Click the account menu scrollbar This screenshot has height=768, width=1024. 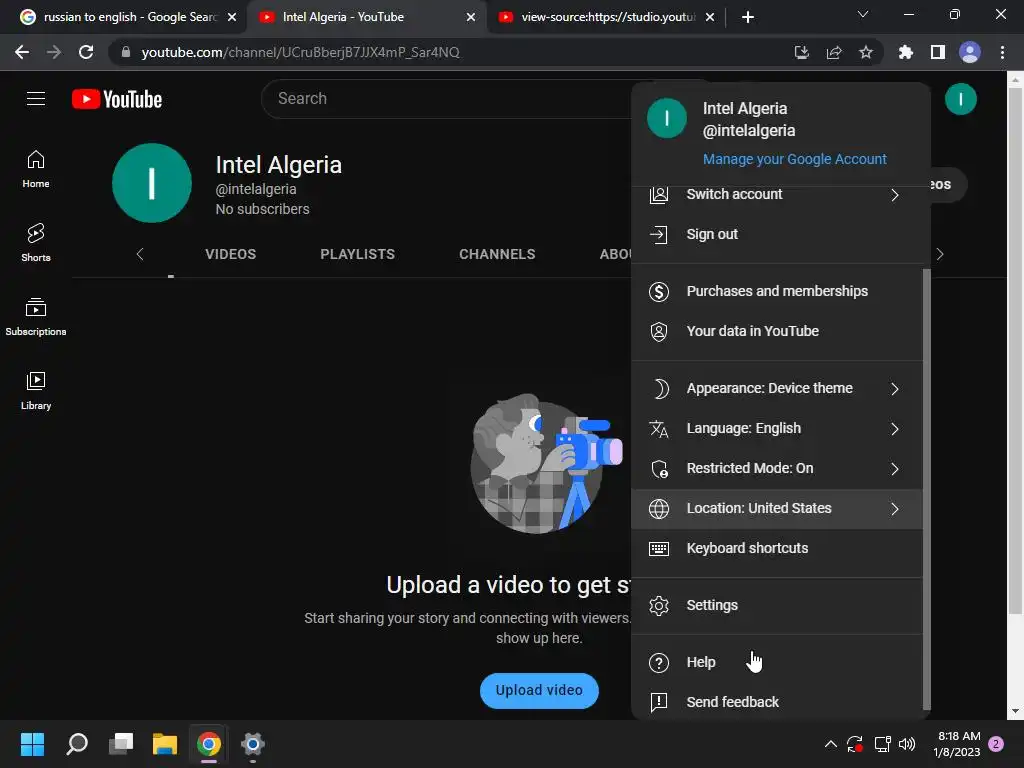tap(926, 490)
